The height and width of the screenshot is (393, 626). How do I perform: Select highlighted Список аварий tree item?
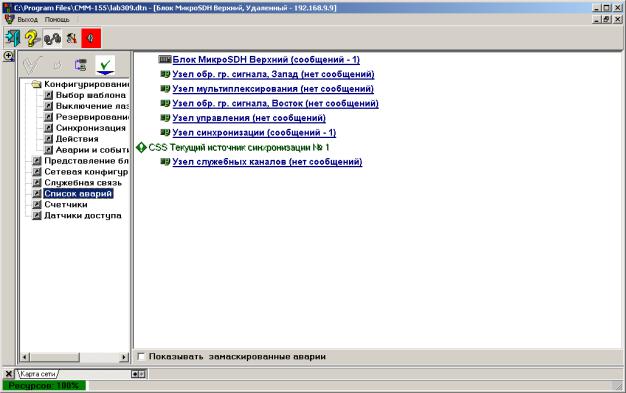pyautogui.click(x=78, y=194)
